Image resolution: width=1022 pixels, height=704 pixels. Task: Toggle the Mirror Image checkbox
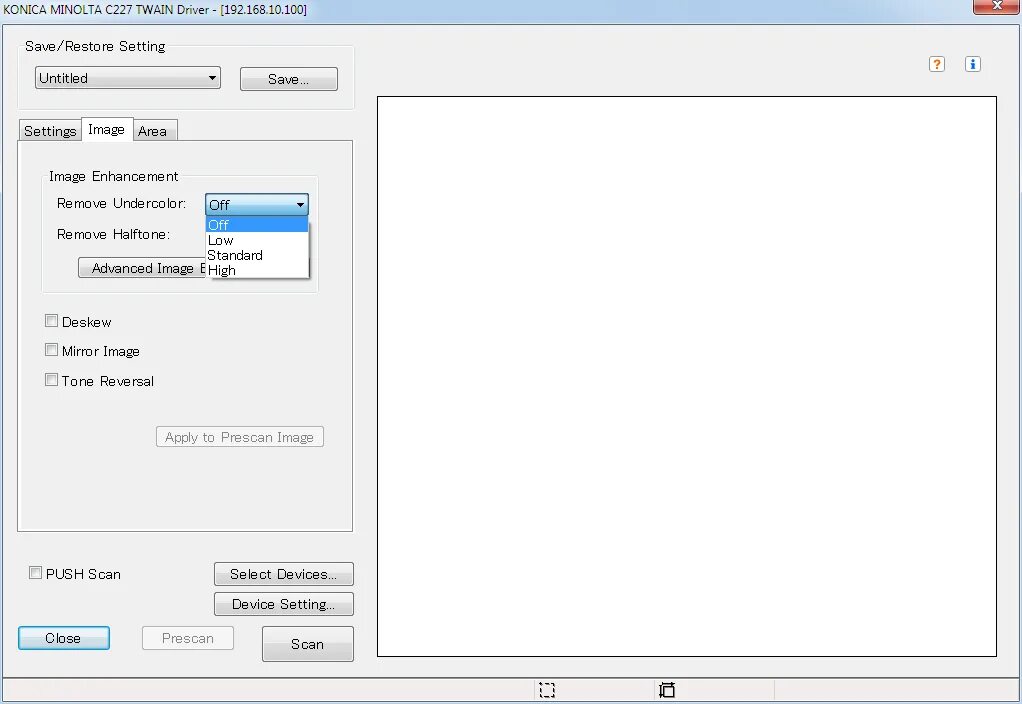(51, 350)
